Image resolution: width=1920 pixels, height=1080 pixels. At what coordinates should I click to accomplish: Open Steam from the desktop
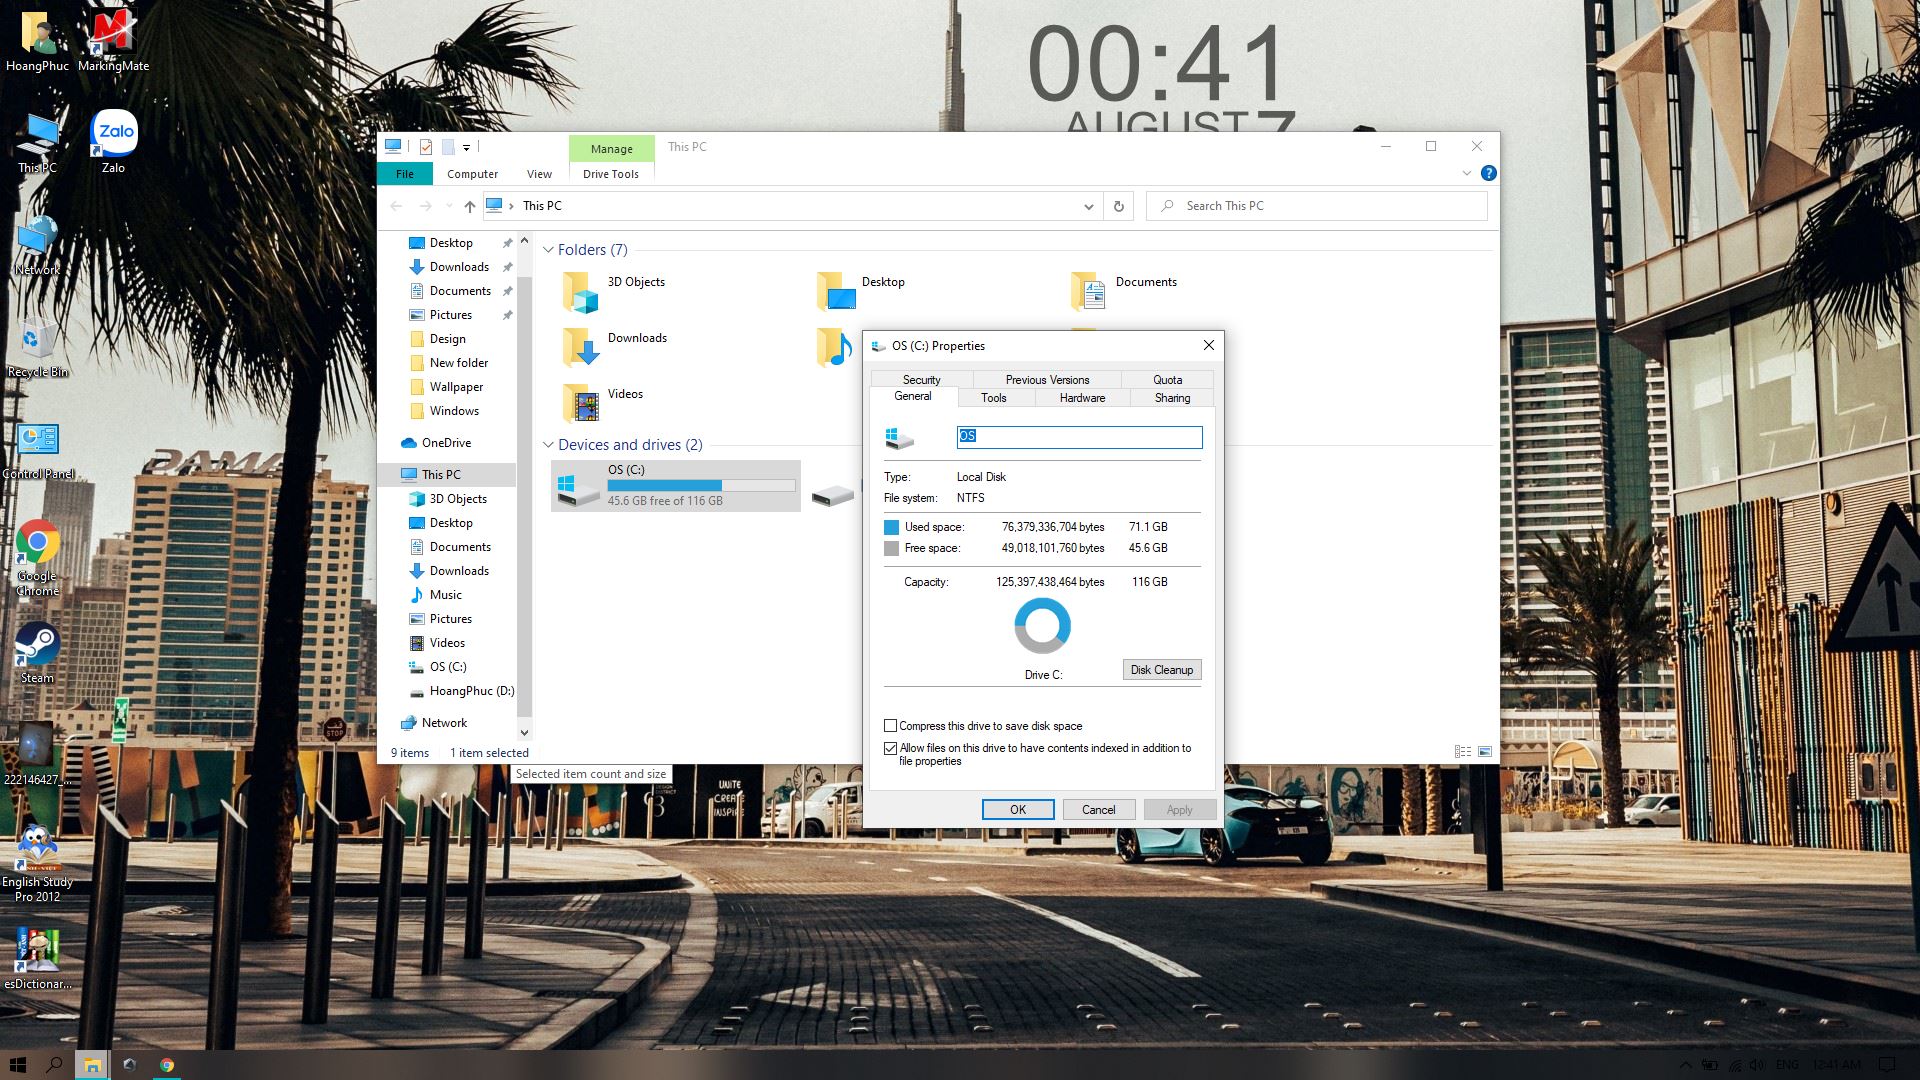tap(37, 645)
